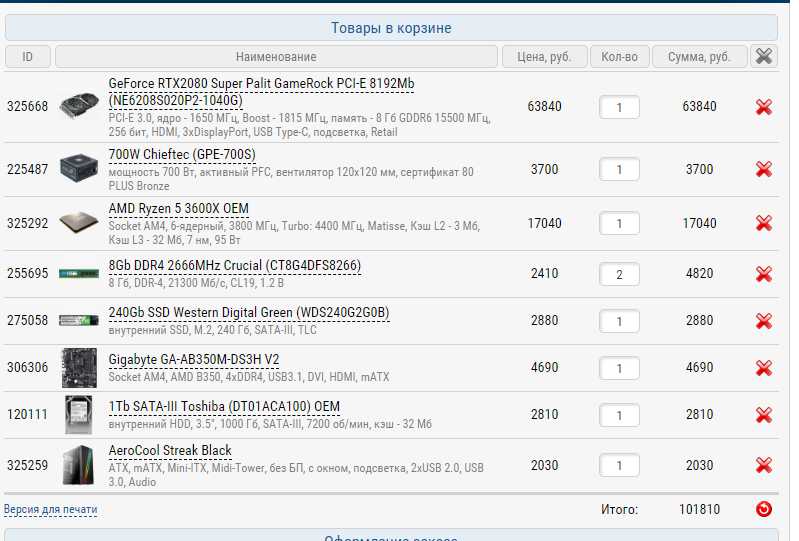Select product ID 325259
799x541 pixels.
28,465
